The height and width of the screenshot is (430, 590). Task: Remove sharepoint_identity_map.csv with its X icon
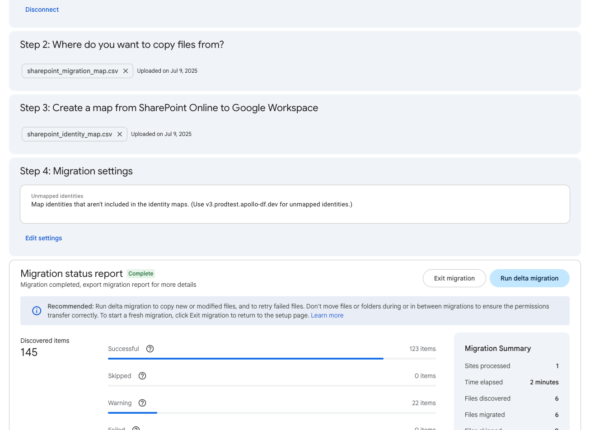[x=120, y=134]
